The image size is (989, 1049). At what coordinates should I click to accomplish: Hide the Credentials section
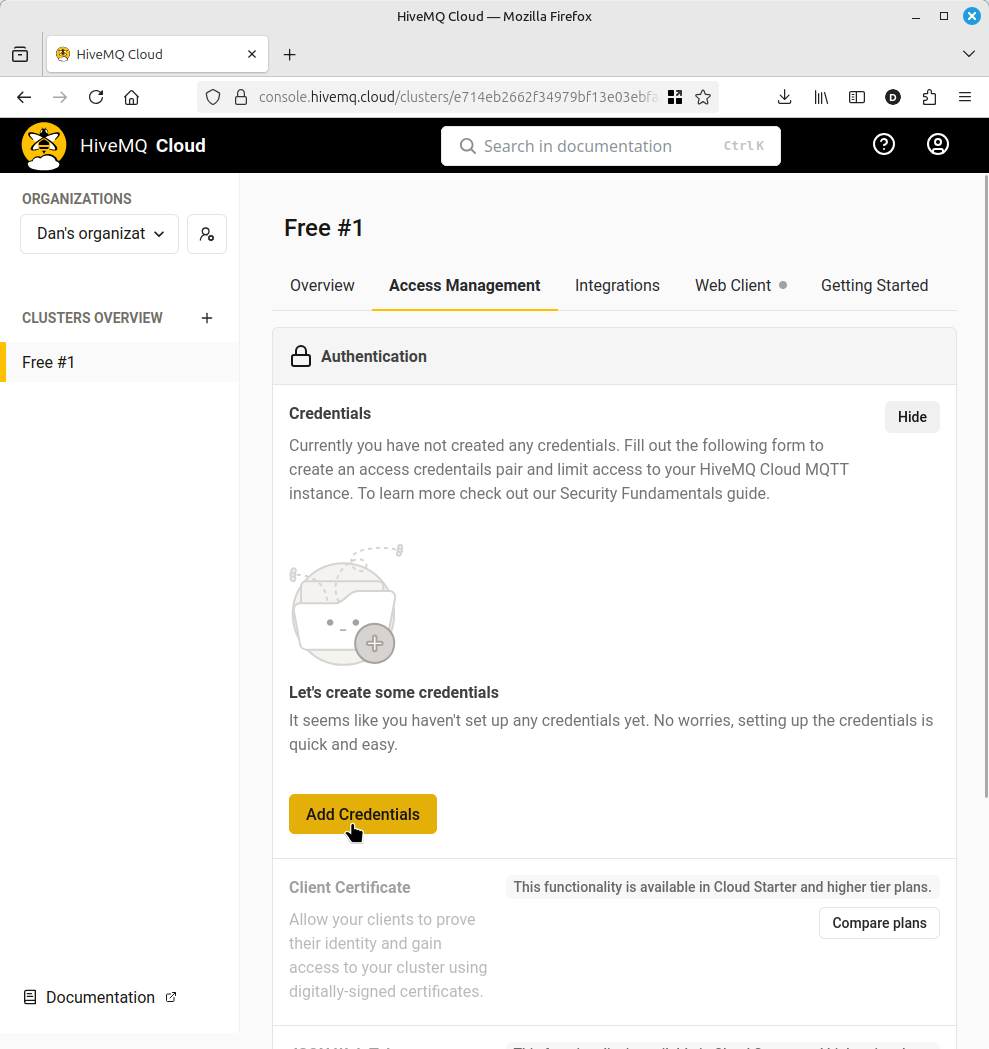point(912,417)
